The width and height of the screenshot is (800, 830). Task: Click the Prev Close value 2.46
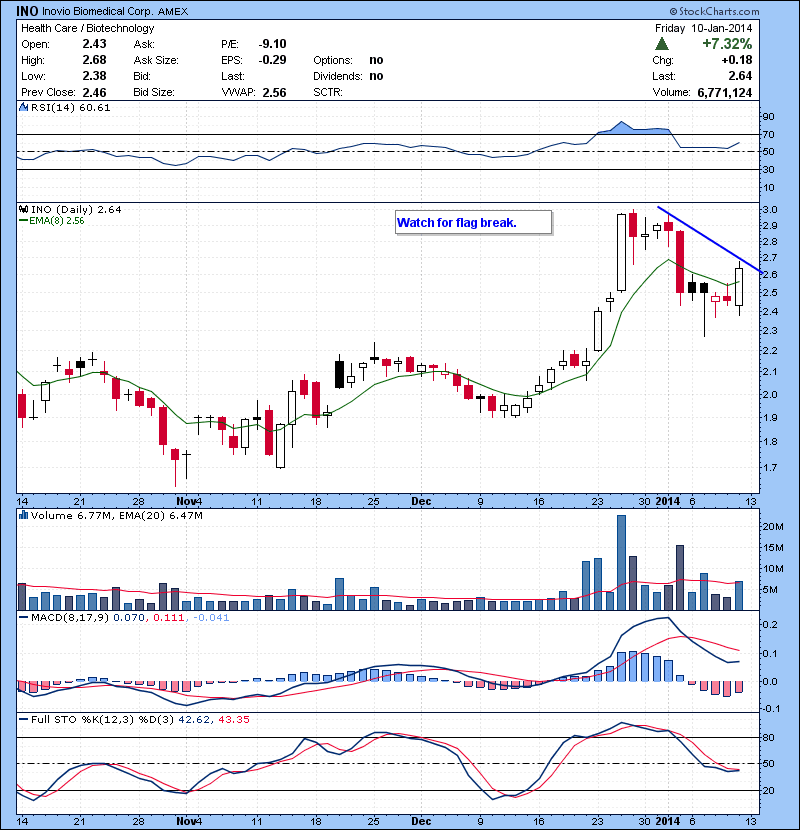tap(94, 92)
